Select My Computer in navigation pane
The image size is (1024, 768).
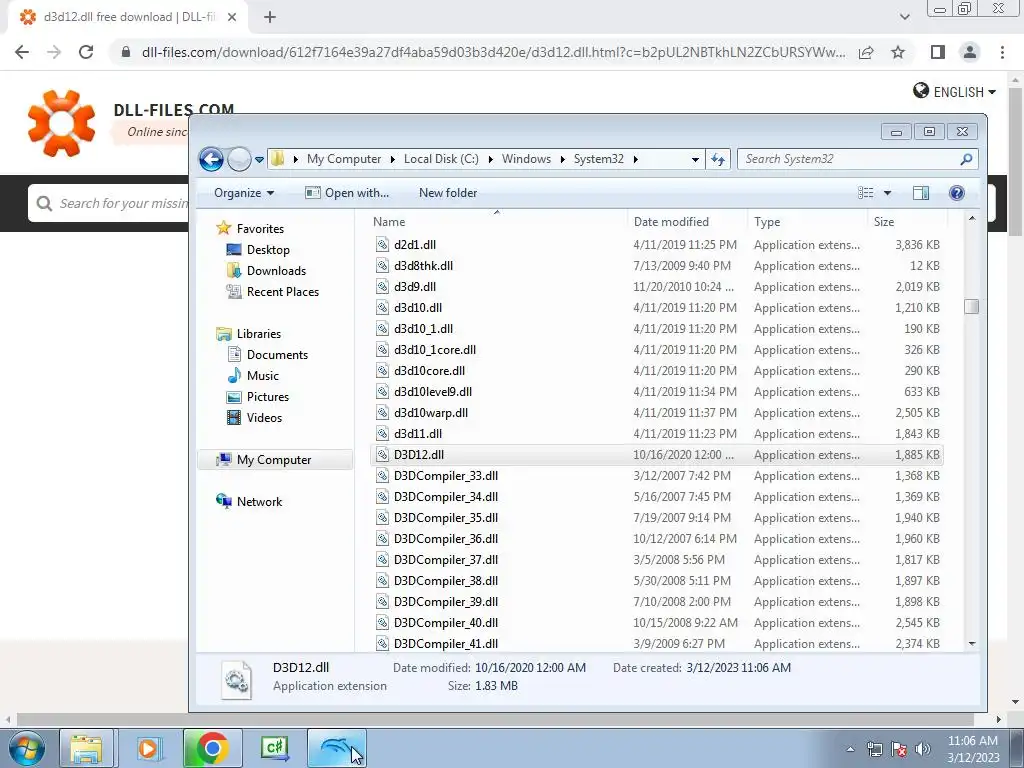pyautogui.click(x=274, y=460)
